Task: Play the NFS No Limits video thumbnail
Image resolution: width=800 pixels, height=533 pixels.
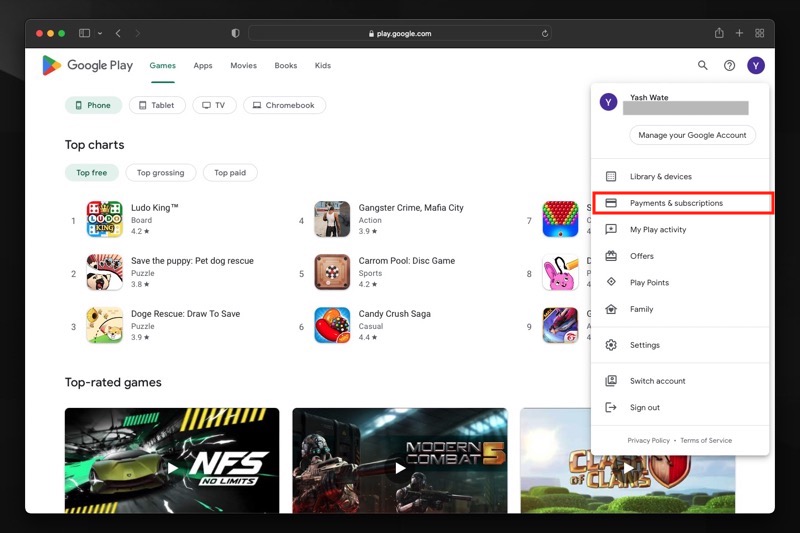Action: pos(172,467)
